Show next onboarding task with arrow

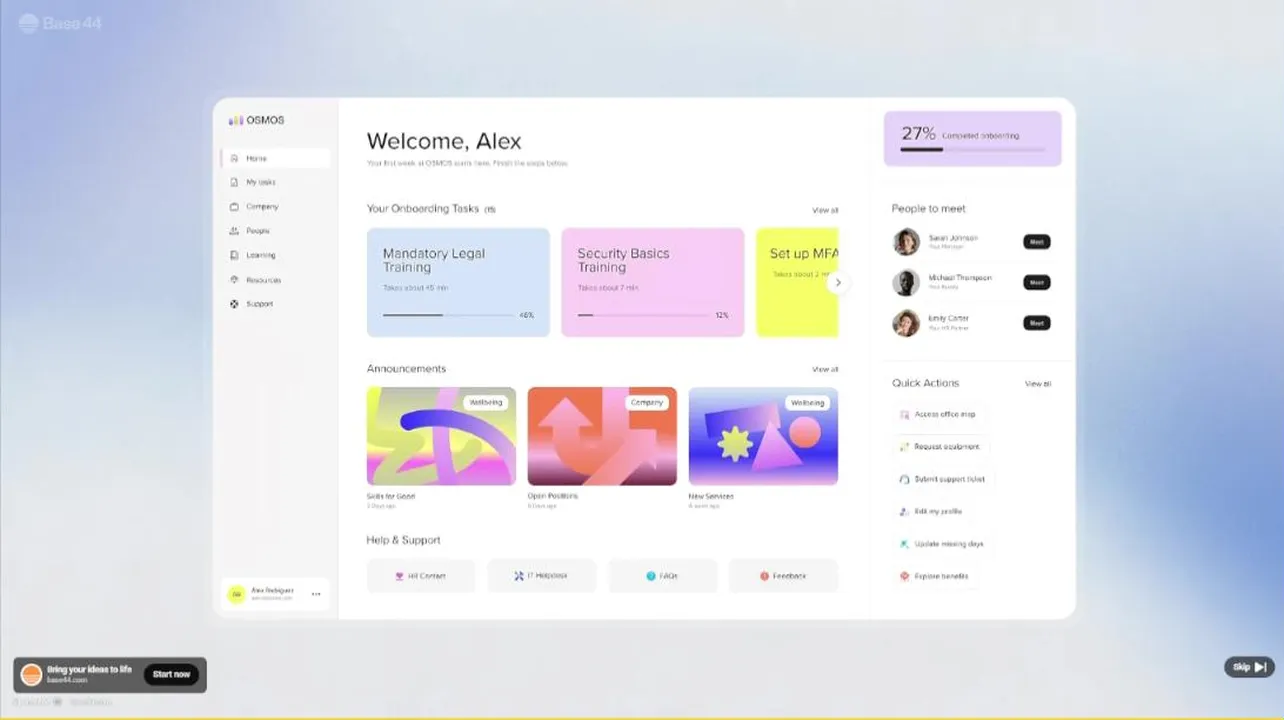point(838,283)
